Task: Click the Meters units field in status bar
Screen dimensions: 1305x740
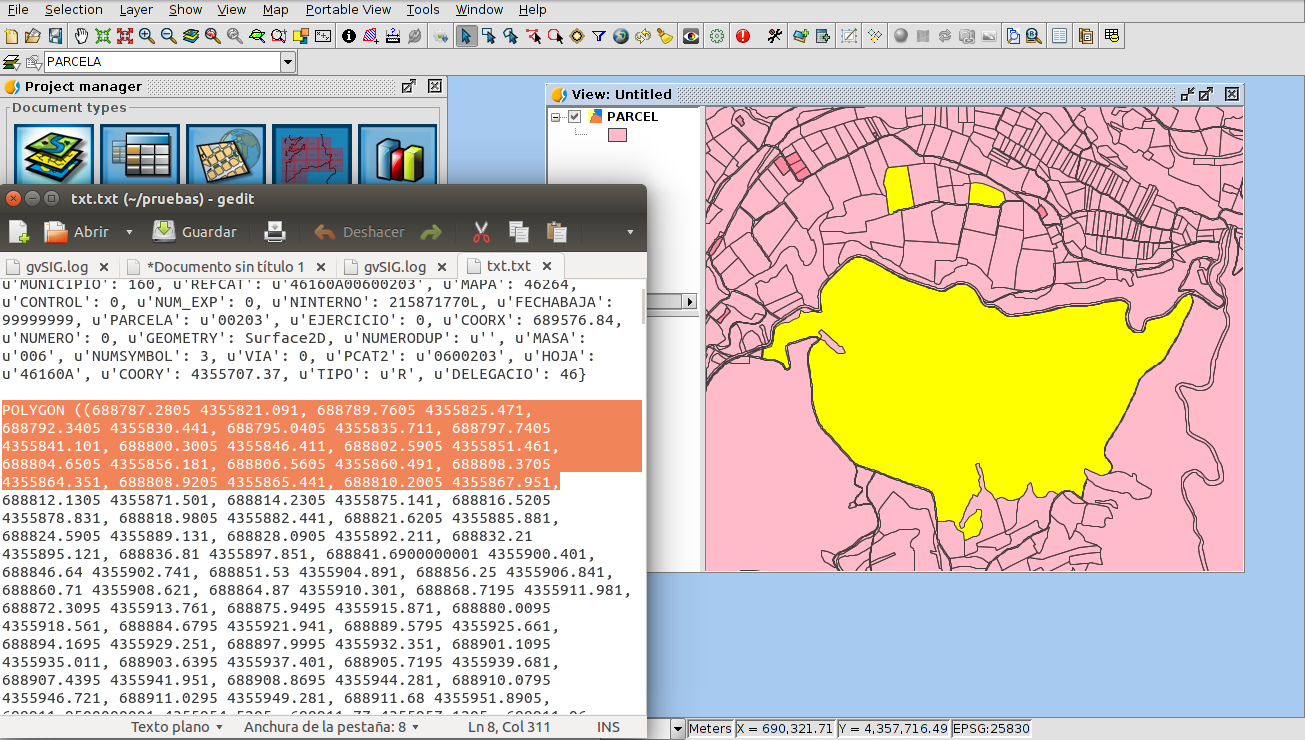Action: tap(710, 729)
